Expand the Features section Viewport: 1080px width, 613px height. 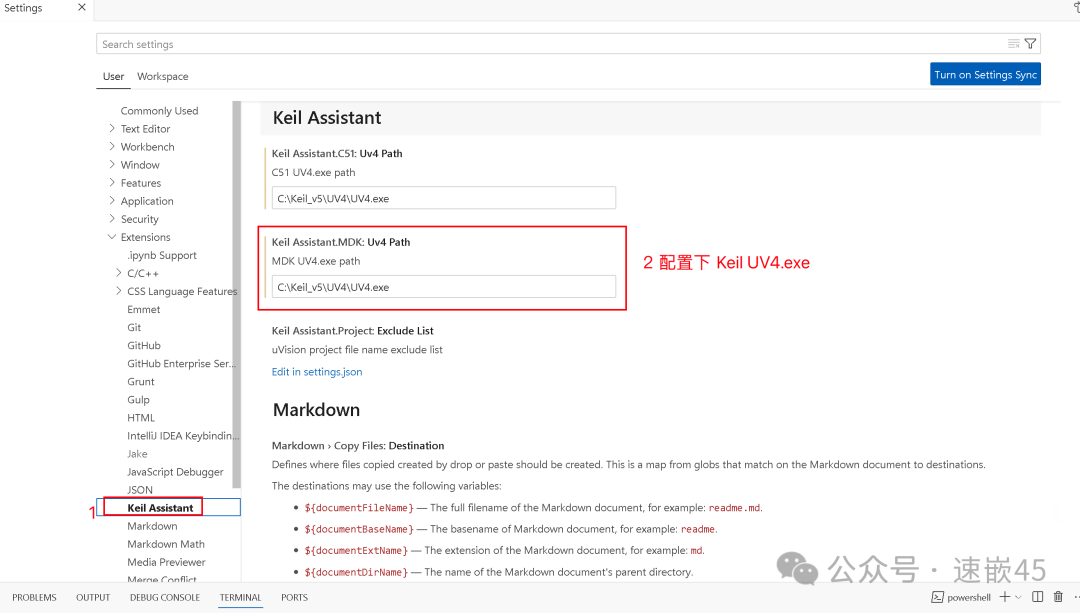click(112, 182)
